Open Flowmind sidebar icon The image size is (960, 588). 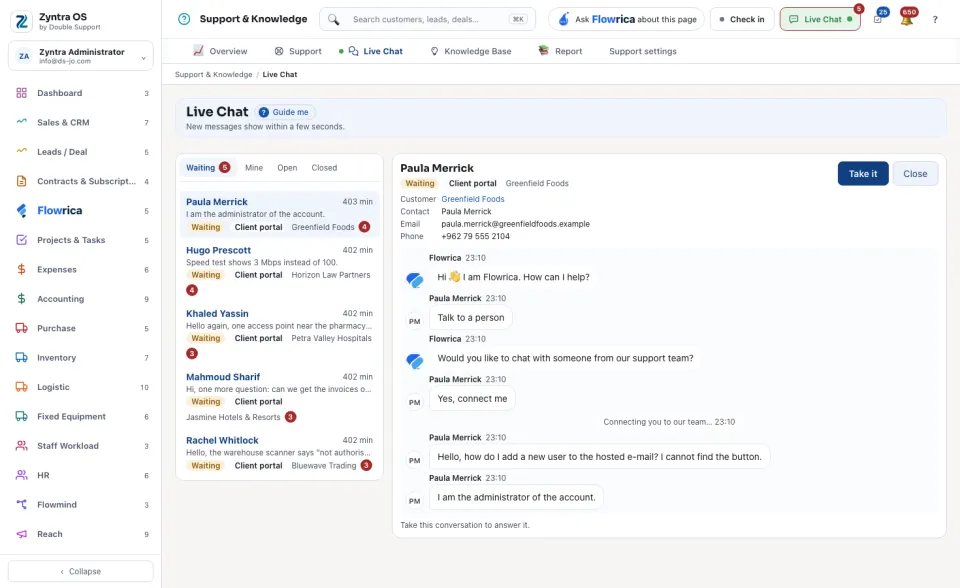21,505
